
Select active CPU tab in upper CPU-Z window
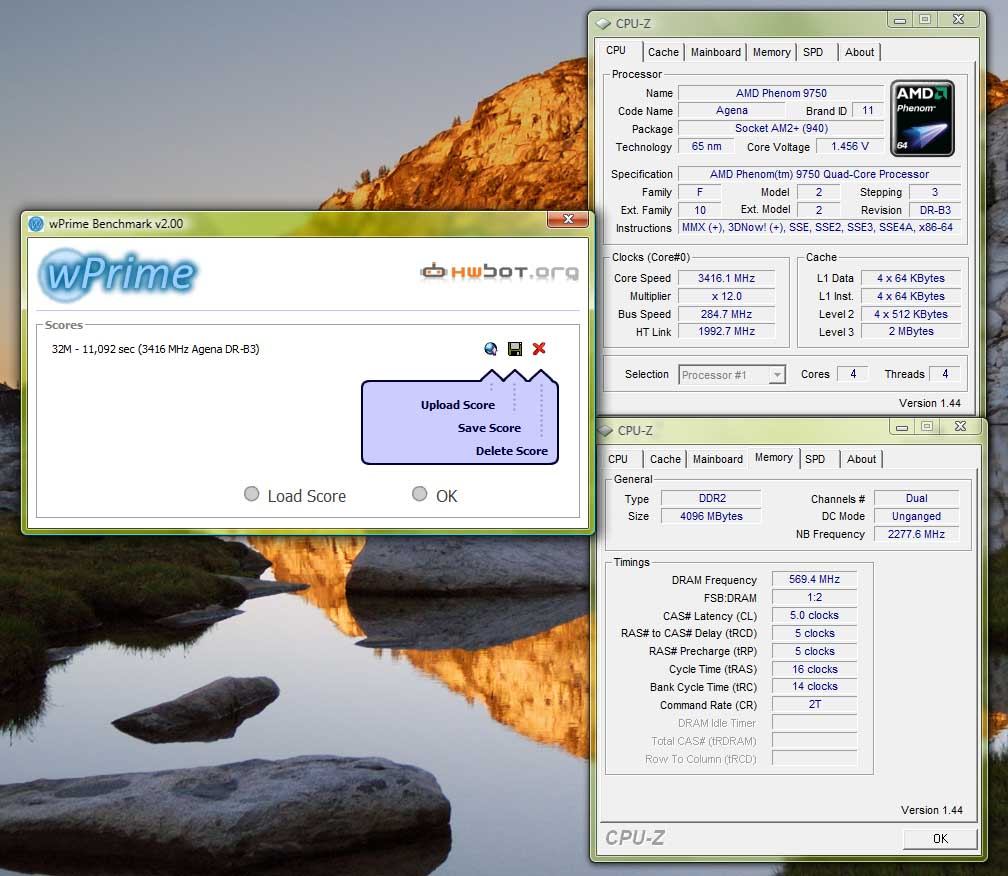[x=616, y=50]
